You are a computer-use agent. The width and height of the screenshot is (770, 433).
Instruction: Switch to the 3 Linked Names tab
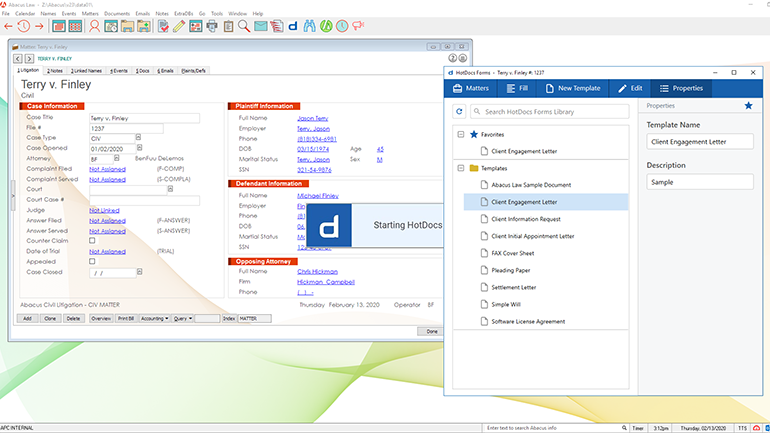pyautogui.click(x=86, y=71)
